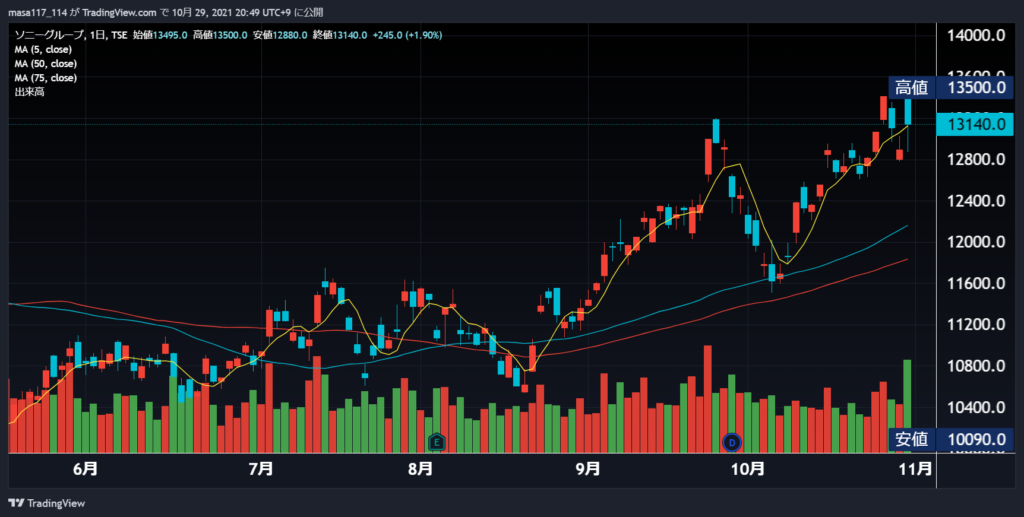The image size is (1024, 517).
Task: Click the 10400.0 price axis value
Action: pos(976,407)
